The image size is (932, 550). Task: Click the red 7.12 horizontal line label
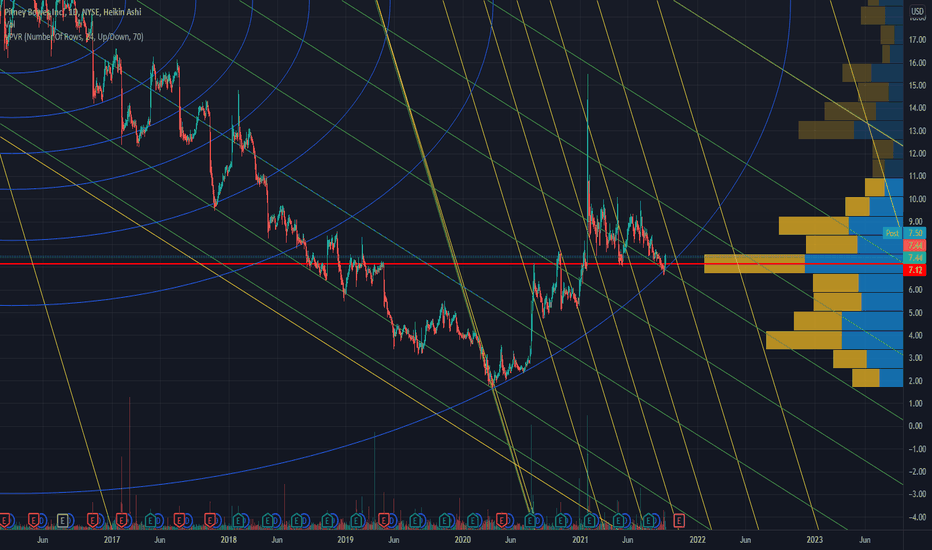[x=915, y=270]
